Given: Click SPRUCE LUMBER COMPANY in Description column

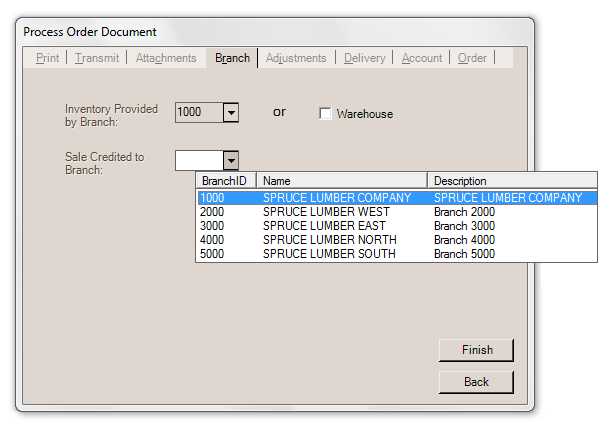Looking at the screenshot, I should coord(508,198).
